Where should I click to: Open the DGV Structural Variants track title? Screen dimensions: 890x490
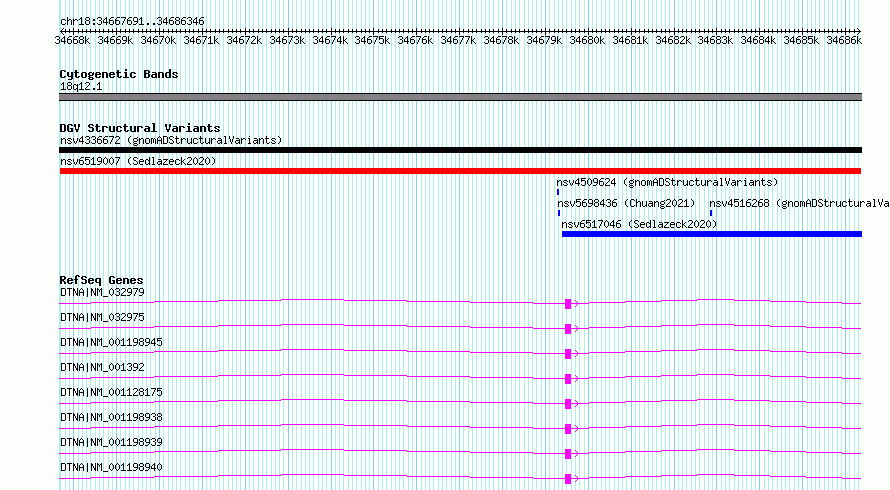click(140, 128)
